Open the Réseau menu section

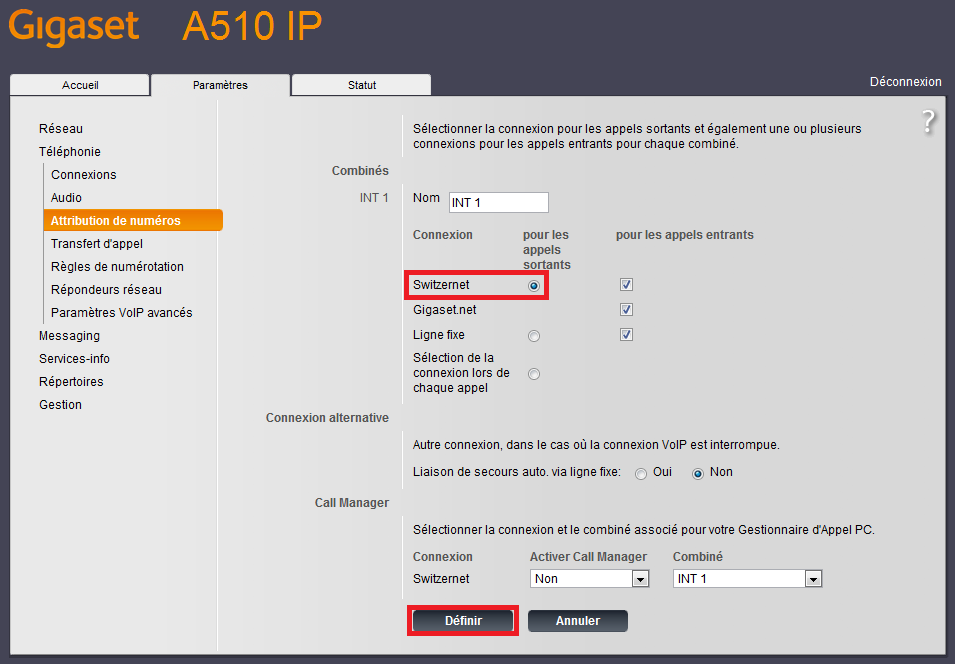[61, 129]
